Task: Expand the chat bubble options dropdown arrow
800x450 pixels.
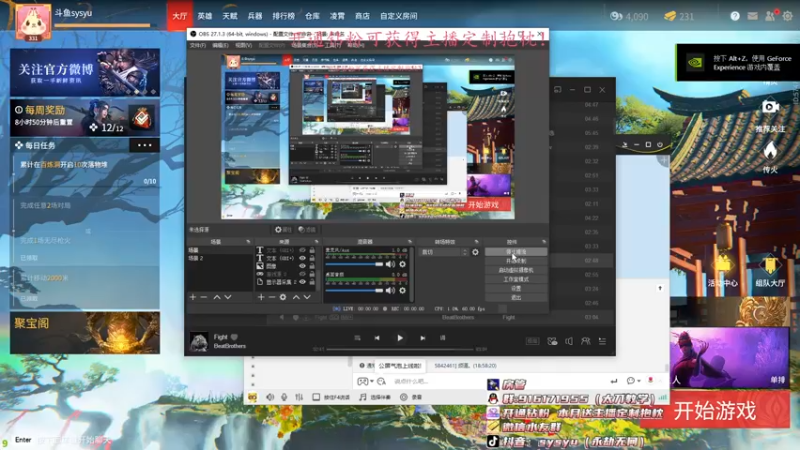Action: [x=639, y=381]
